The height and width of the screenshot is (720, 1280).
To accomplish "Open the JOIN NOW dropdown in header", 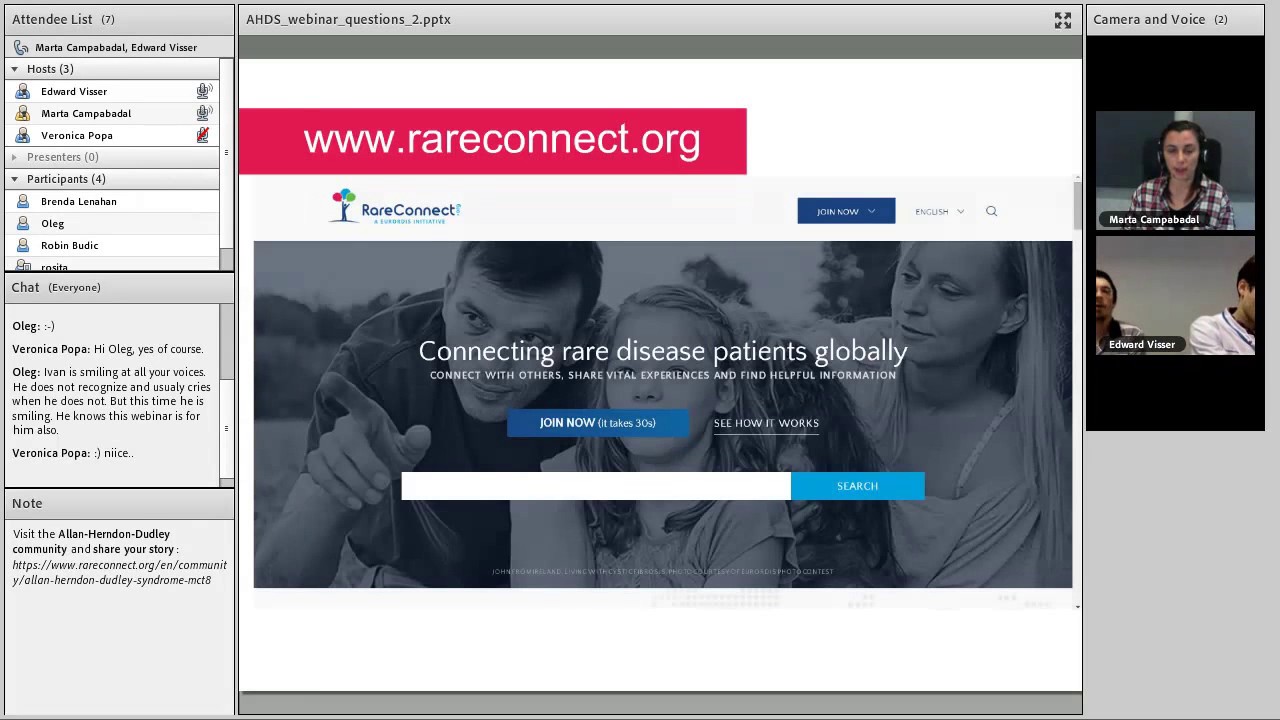I will coord(846,211).
